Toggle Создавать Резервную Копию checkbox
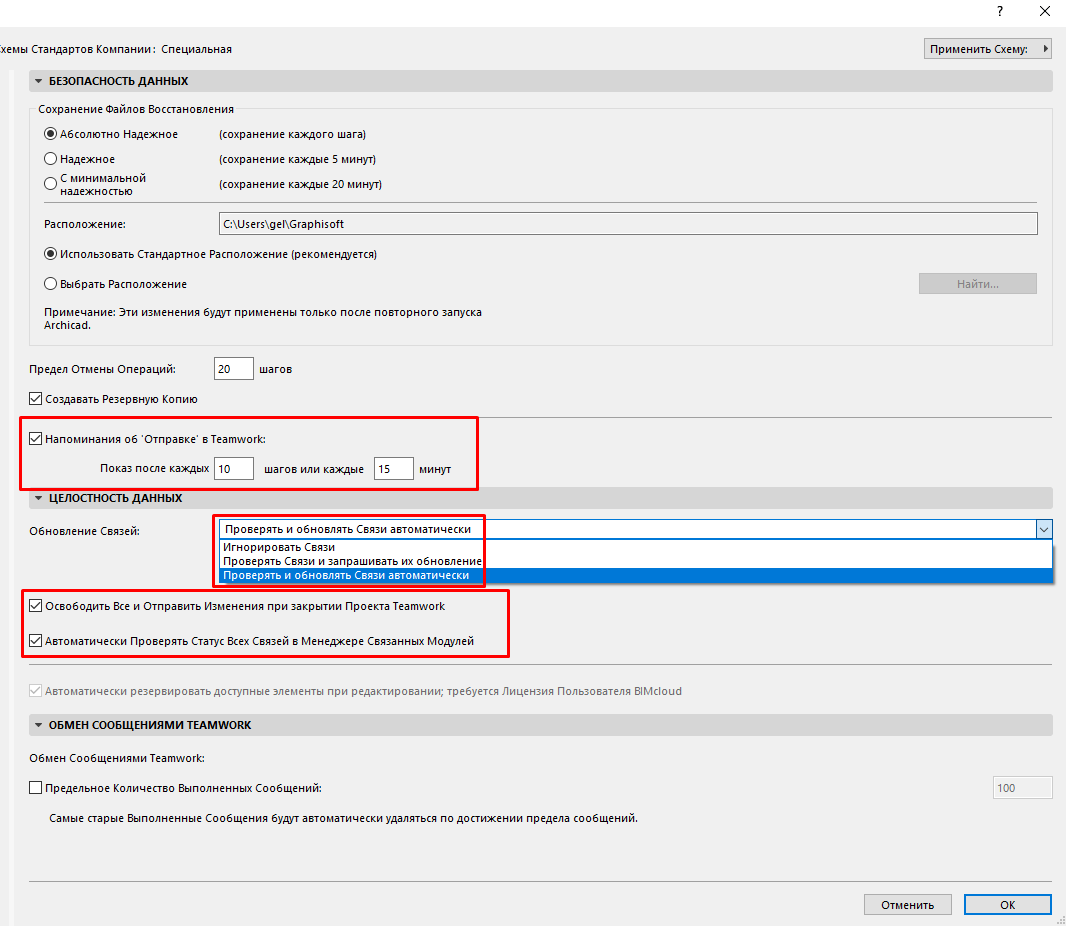 click(37, 399)
